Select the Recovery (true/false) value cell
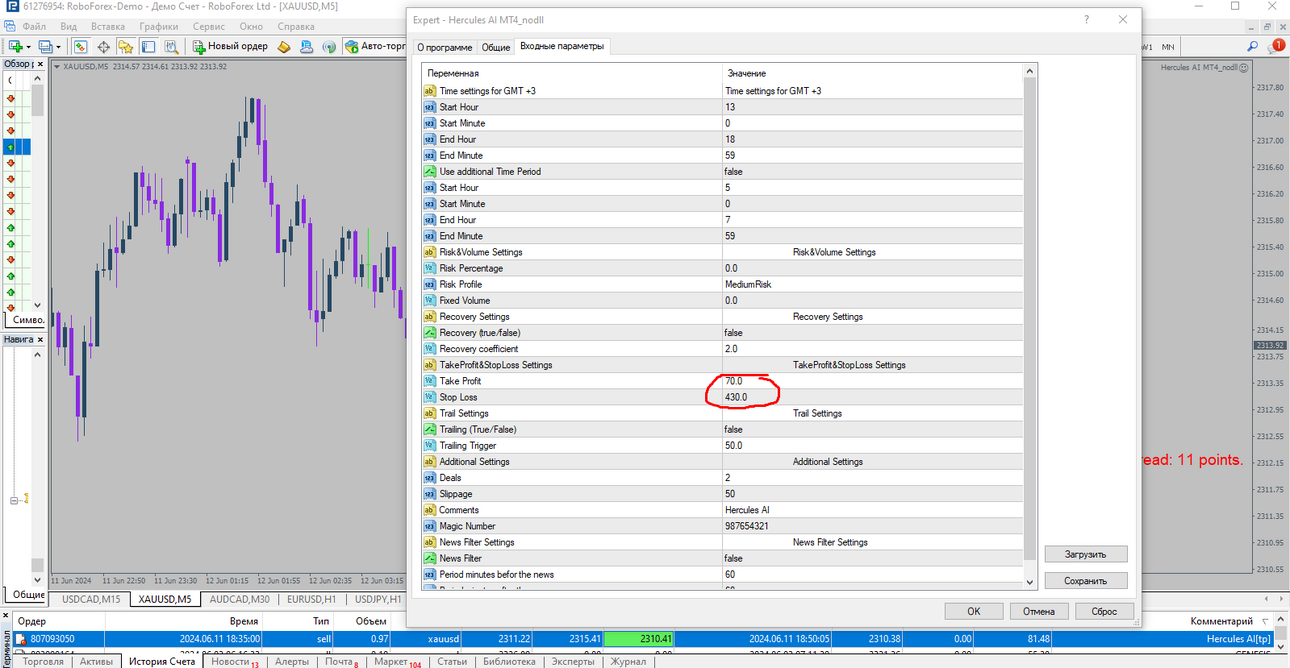The width and height of the screenshot is (1290, 668). click(x=872, y=333)
